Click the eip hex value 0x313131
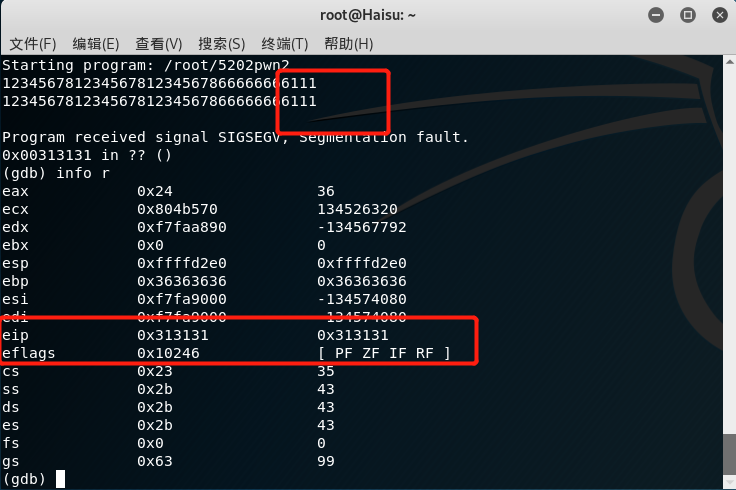 [173, 336]
